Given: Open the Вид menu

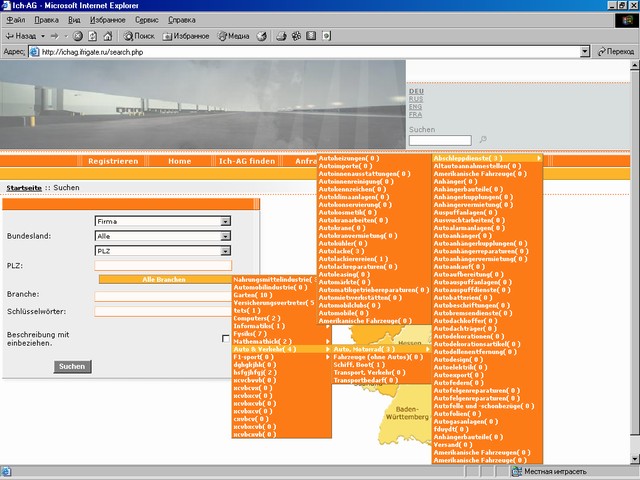Looking at the screenshot, I should pos(74,20).
